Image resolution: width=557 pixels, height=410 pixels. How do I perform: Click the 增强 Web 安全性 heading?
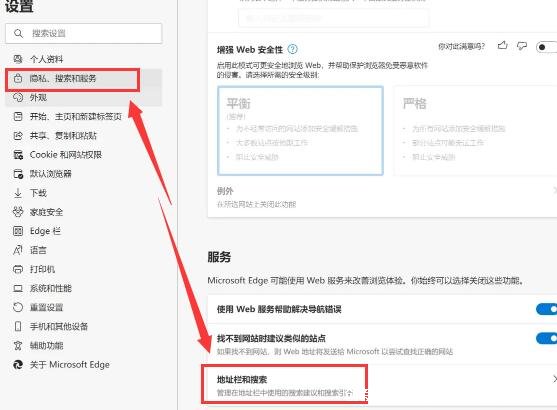pos(250,49)
